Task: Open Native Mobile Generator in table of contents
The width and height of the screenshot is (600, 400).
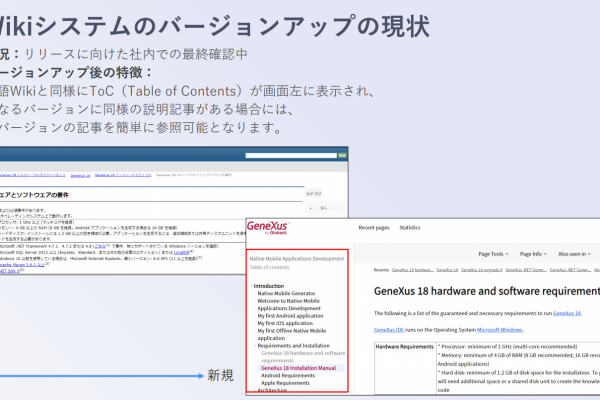Action: click(286, 293)
